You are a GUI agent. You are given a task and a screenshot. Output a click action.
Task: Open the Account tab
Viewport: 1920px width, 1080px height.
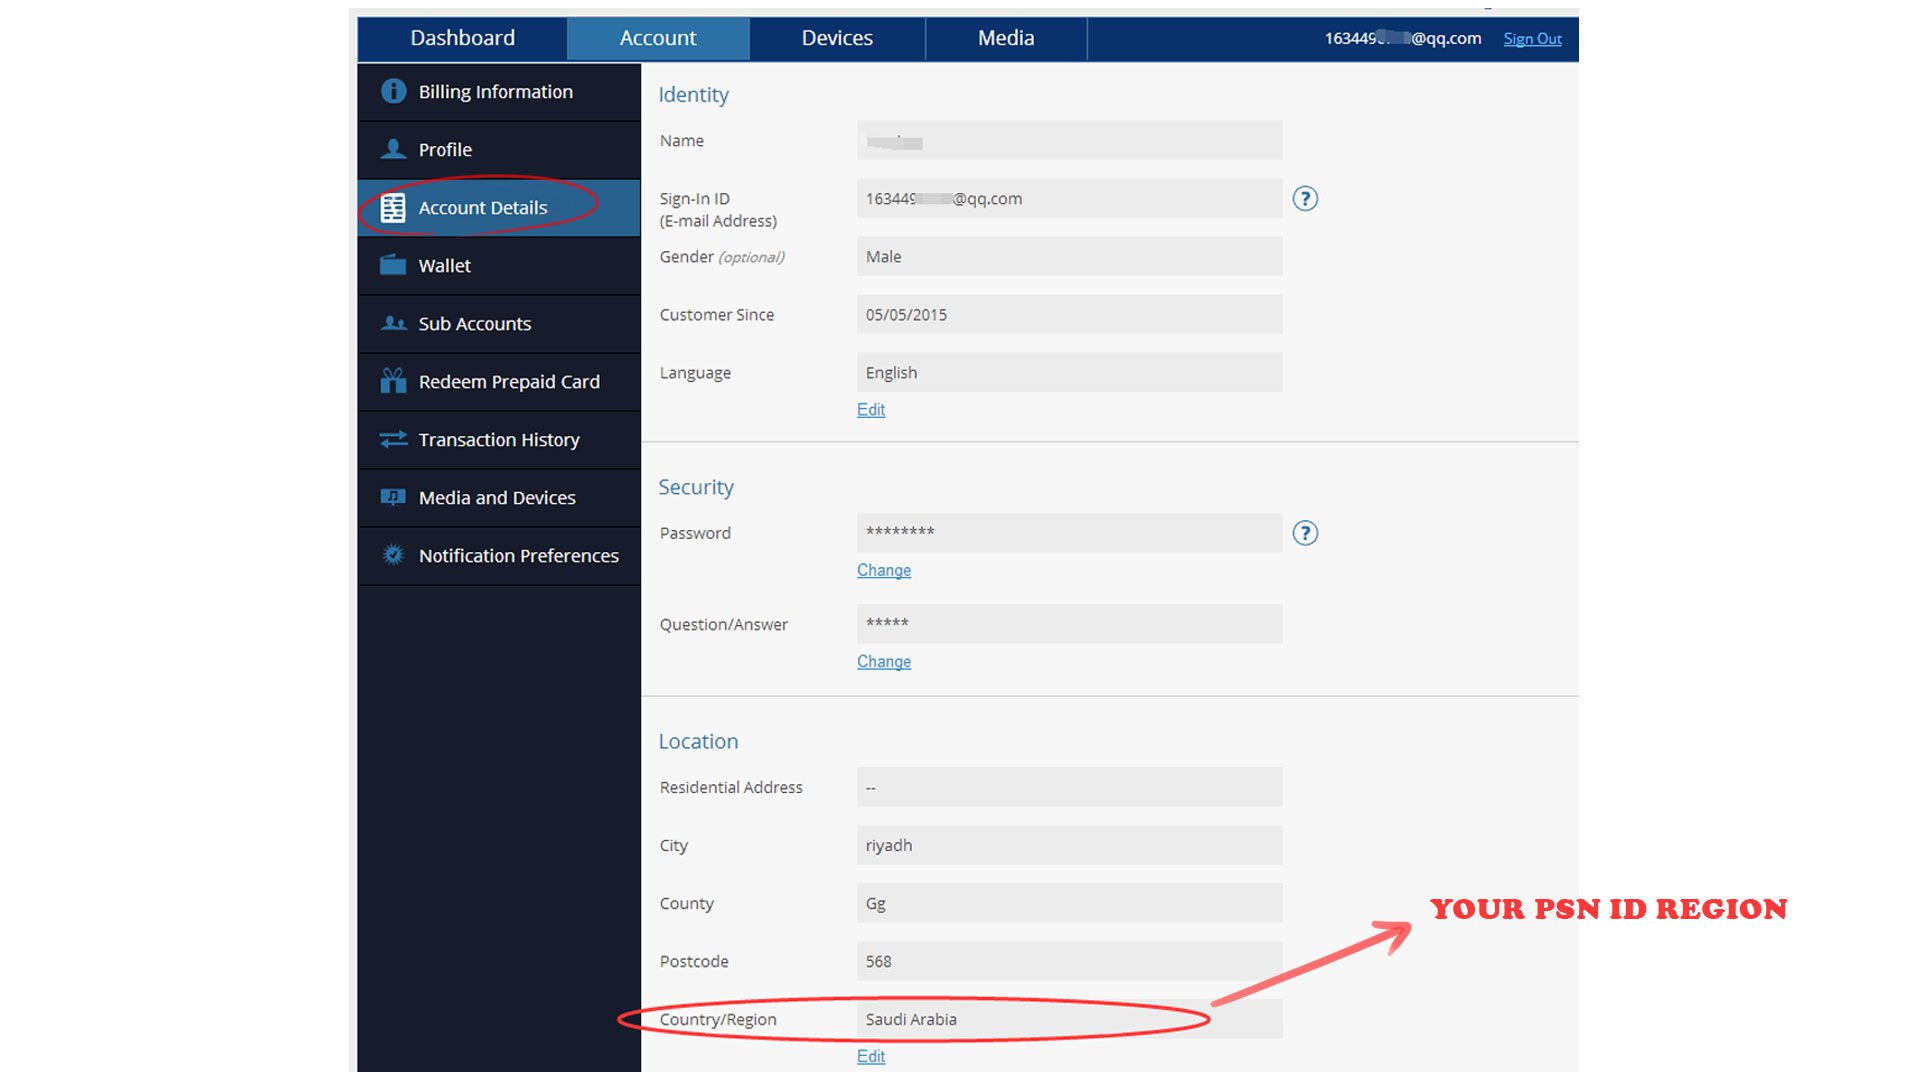tap(657, 37)
